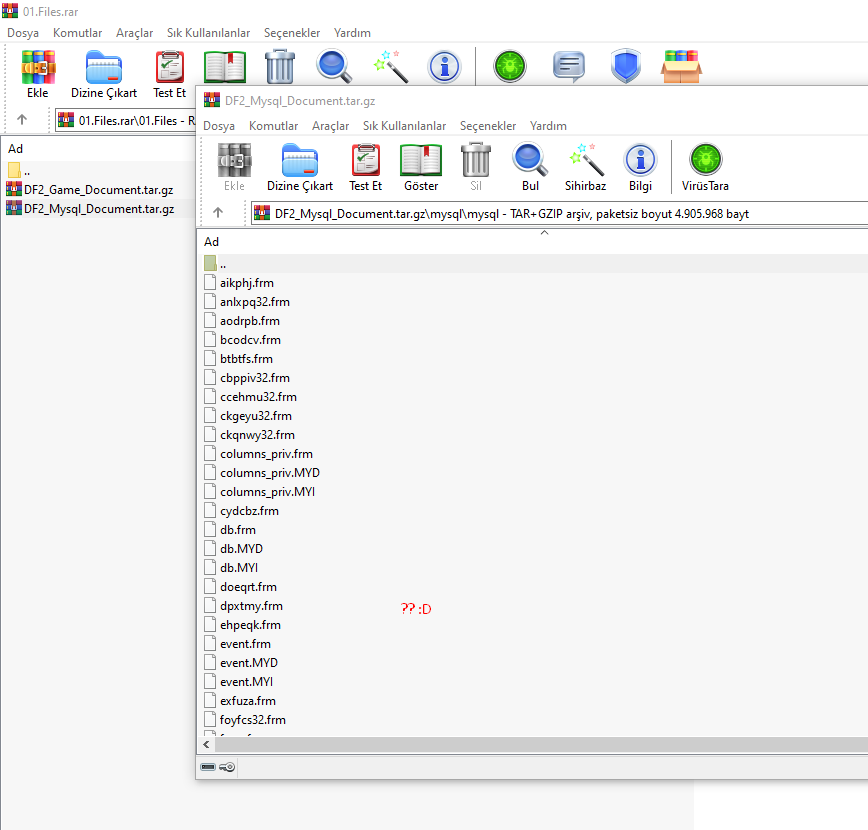Go up one level in 01.Files.rar window
Image resolution: width=868 pixels, height=830 pixels.
point(22,119)
